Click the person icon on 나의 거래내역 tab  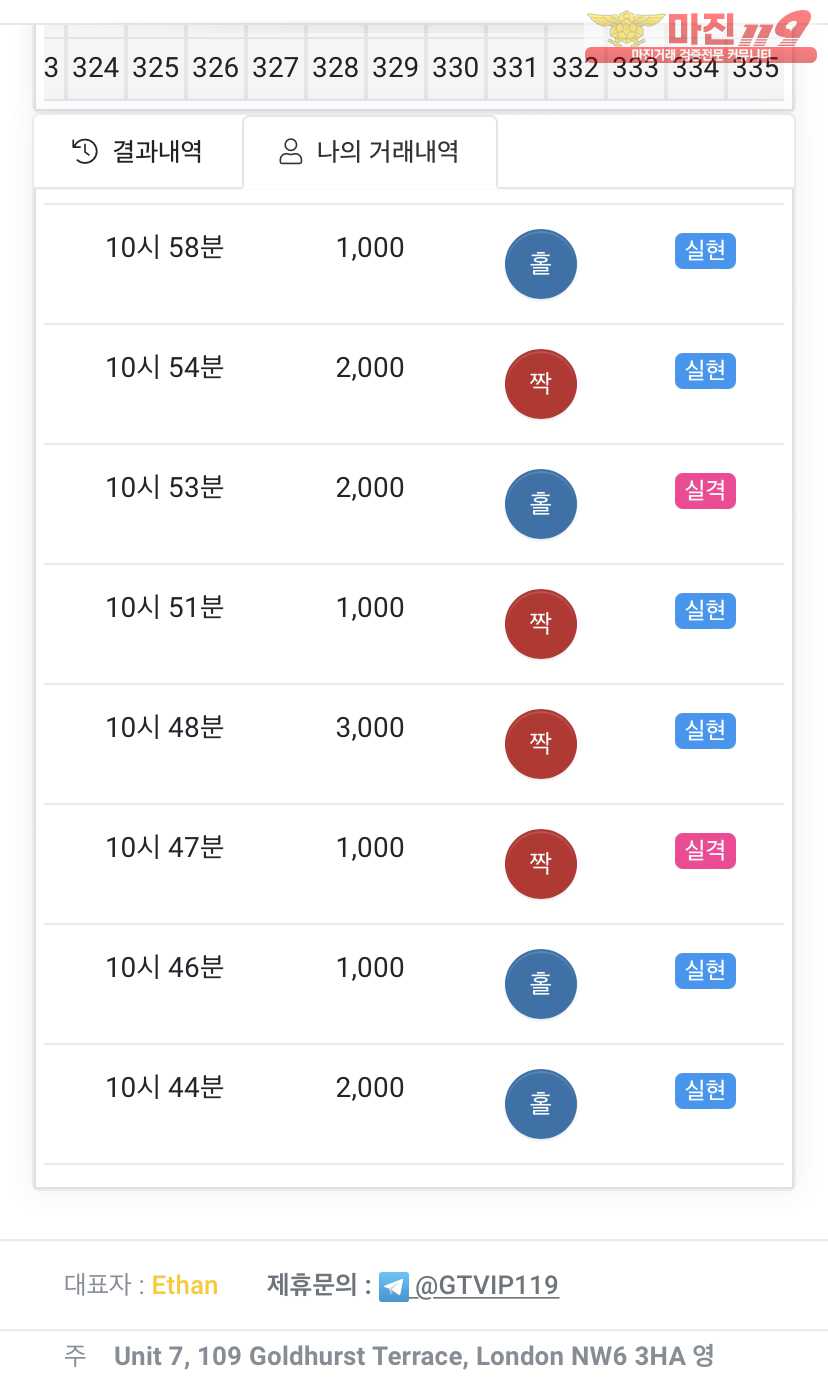click(291, 152)
